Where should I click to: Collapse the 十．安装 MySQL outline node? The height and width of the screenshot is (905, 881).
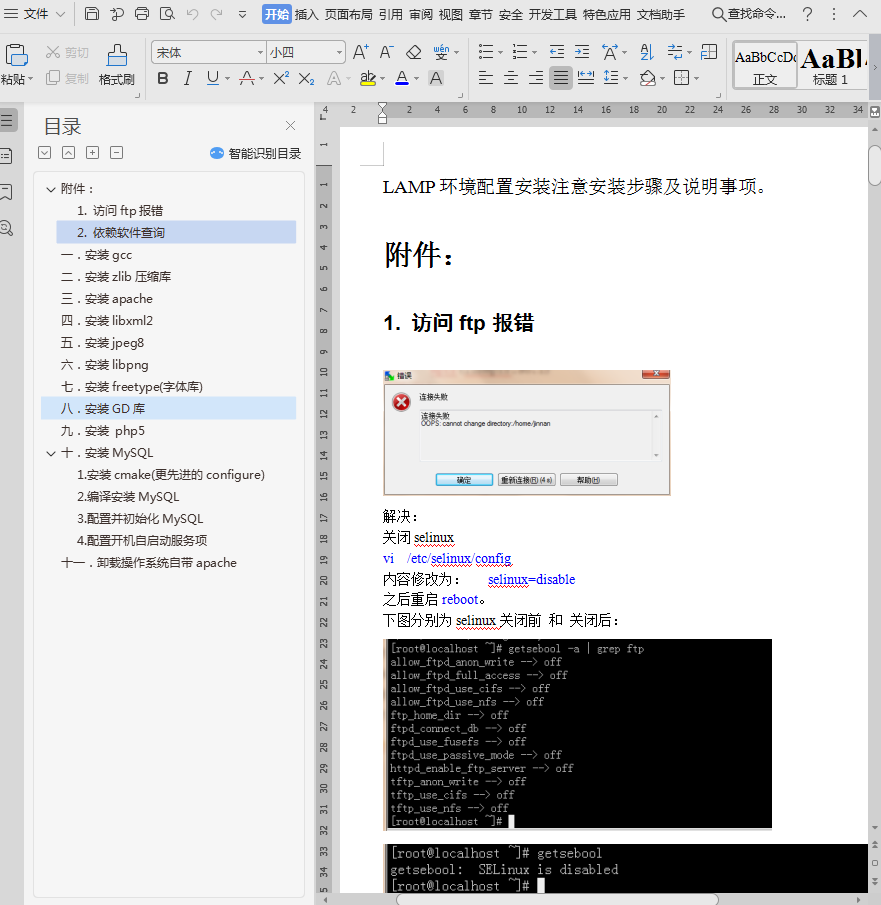51,453
